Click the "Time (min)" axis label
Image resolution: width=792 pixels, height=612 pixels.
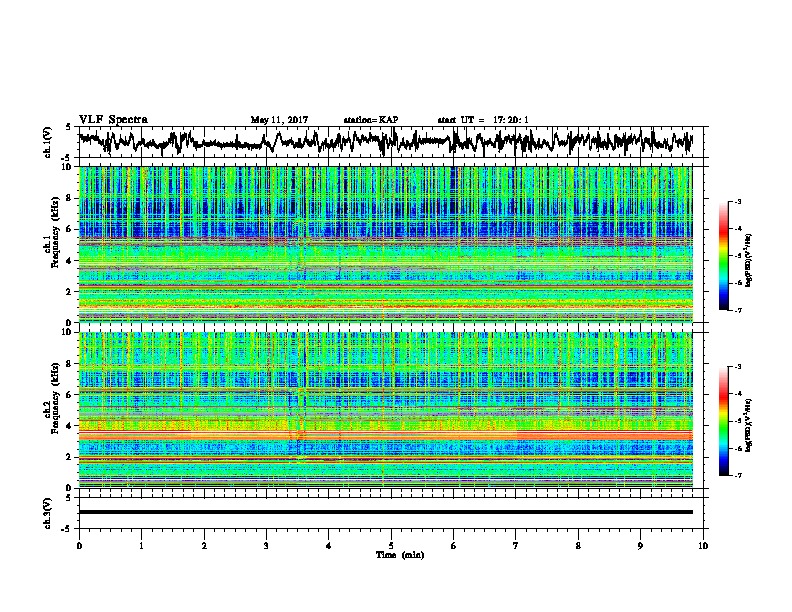[400, 555]
